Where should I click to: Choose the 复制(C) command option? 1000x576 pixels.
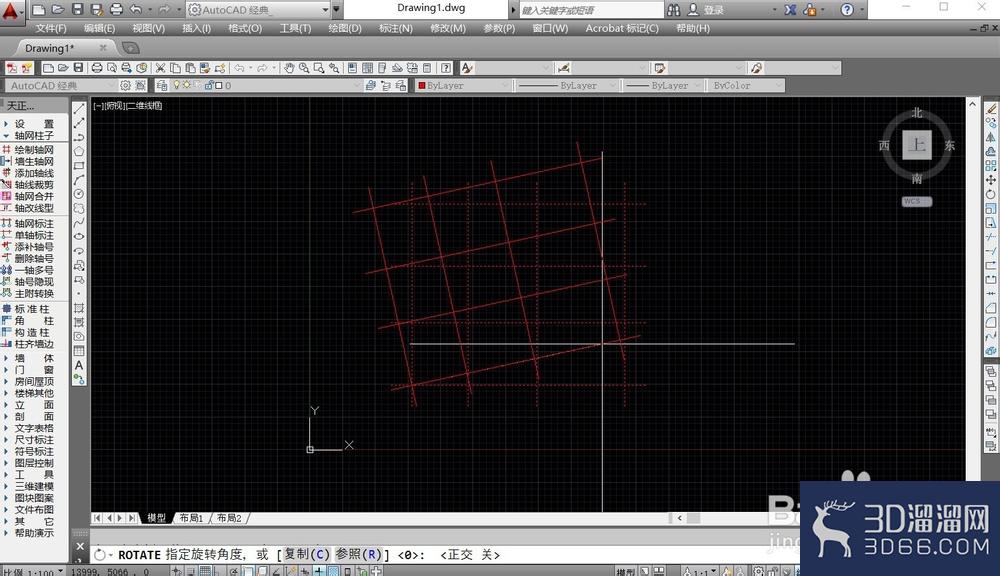click(307, 554)
